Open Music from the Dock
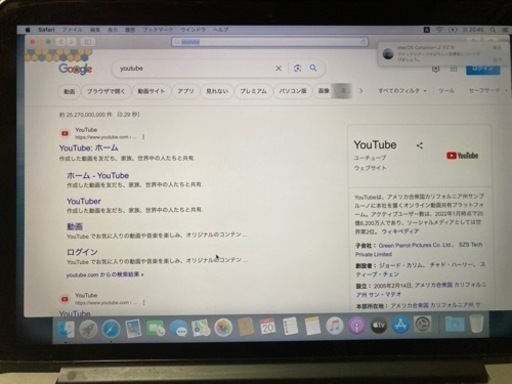 coord(335,325)
